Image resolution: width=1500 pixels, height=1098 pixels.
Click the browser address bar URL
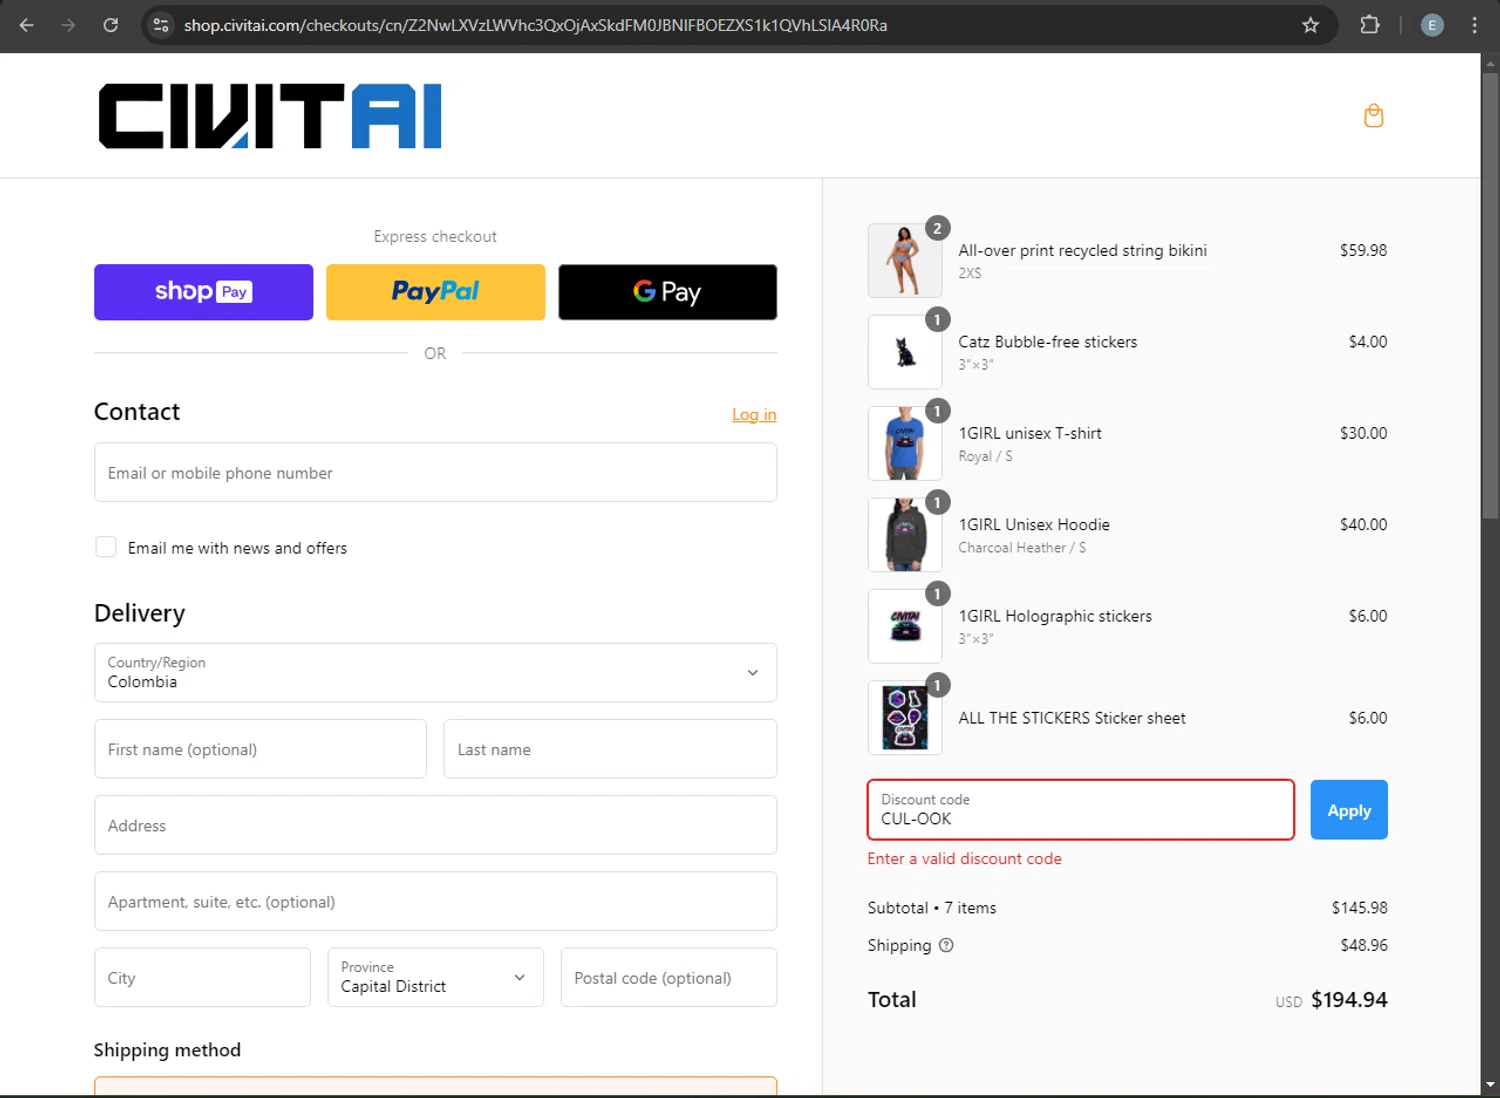pyautogui.click(x=535, y=25)
